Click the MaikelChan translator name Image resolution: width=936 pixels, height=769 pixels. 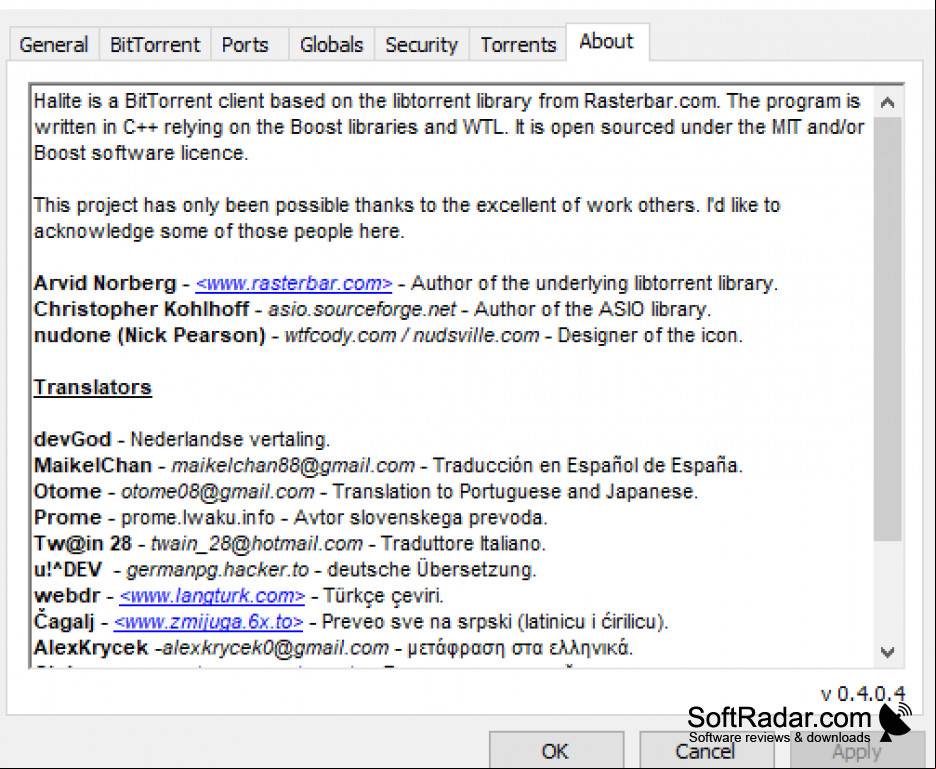click(93, 466)
